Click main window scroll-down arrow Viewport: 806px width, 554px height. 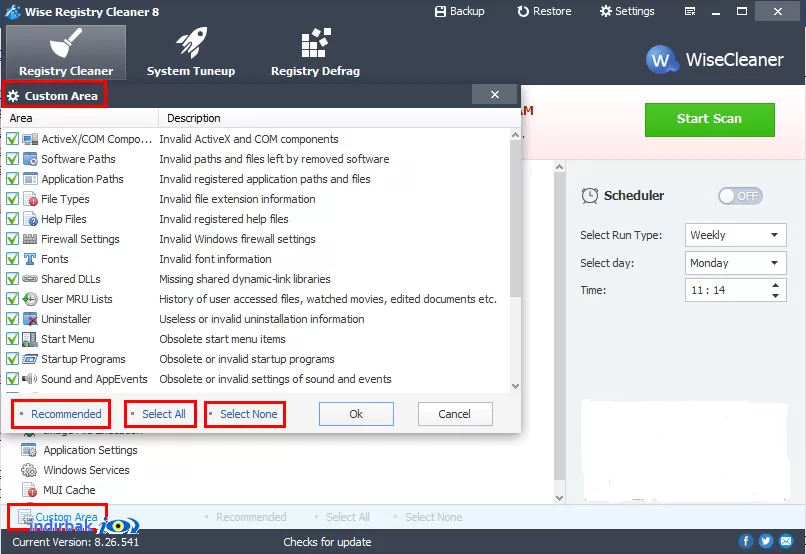(x=560, y=498)
